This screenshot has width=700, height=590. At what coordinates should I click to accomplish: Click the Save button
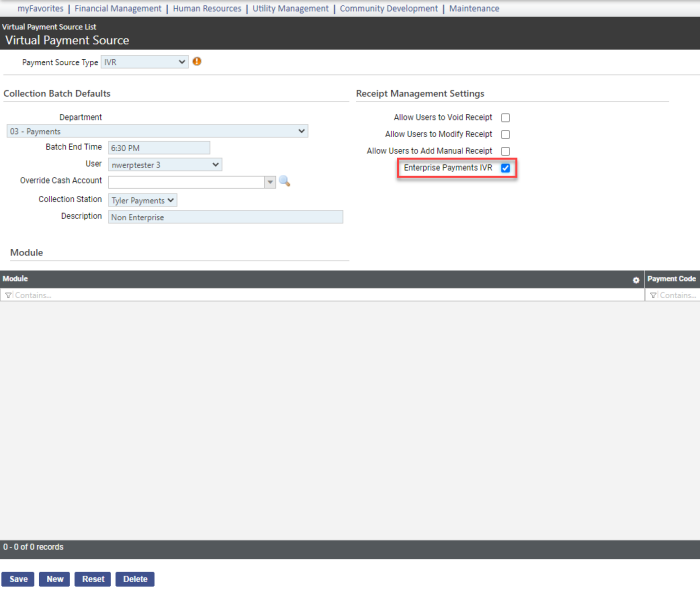coord(18,579)
